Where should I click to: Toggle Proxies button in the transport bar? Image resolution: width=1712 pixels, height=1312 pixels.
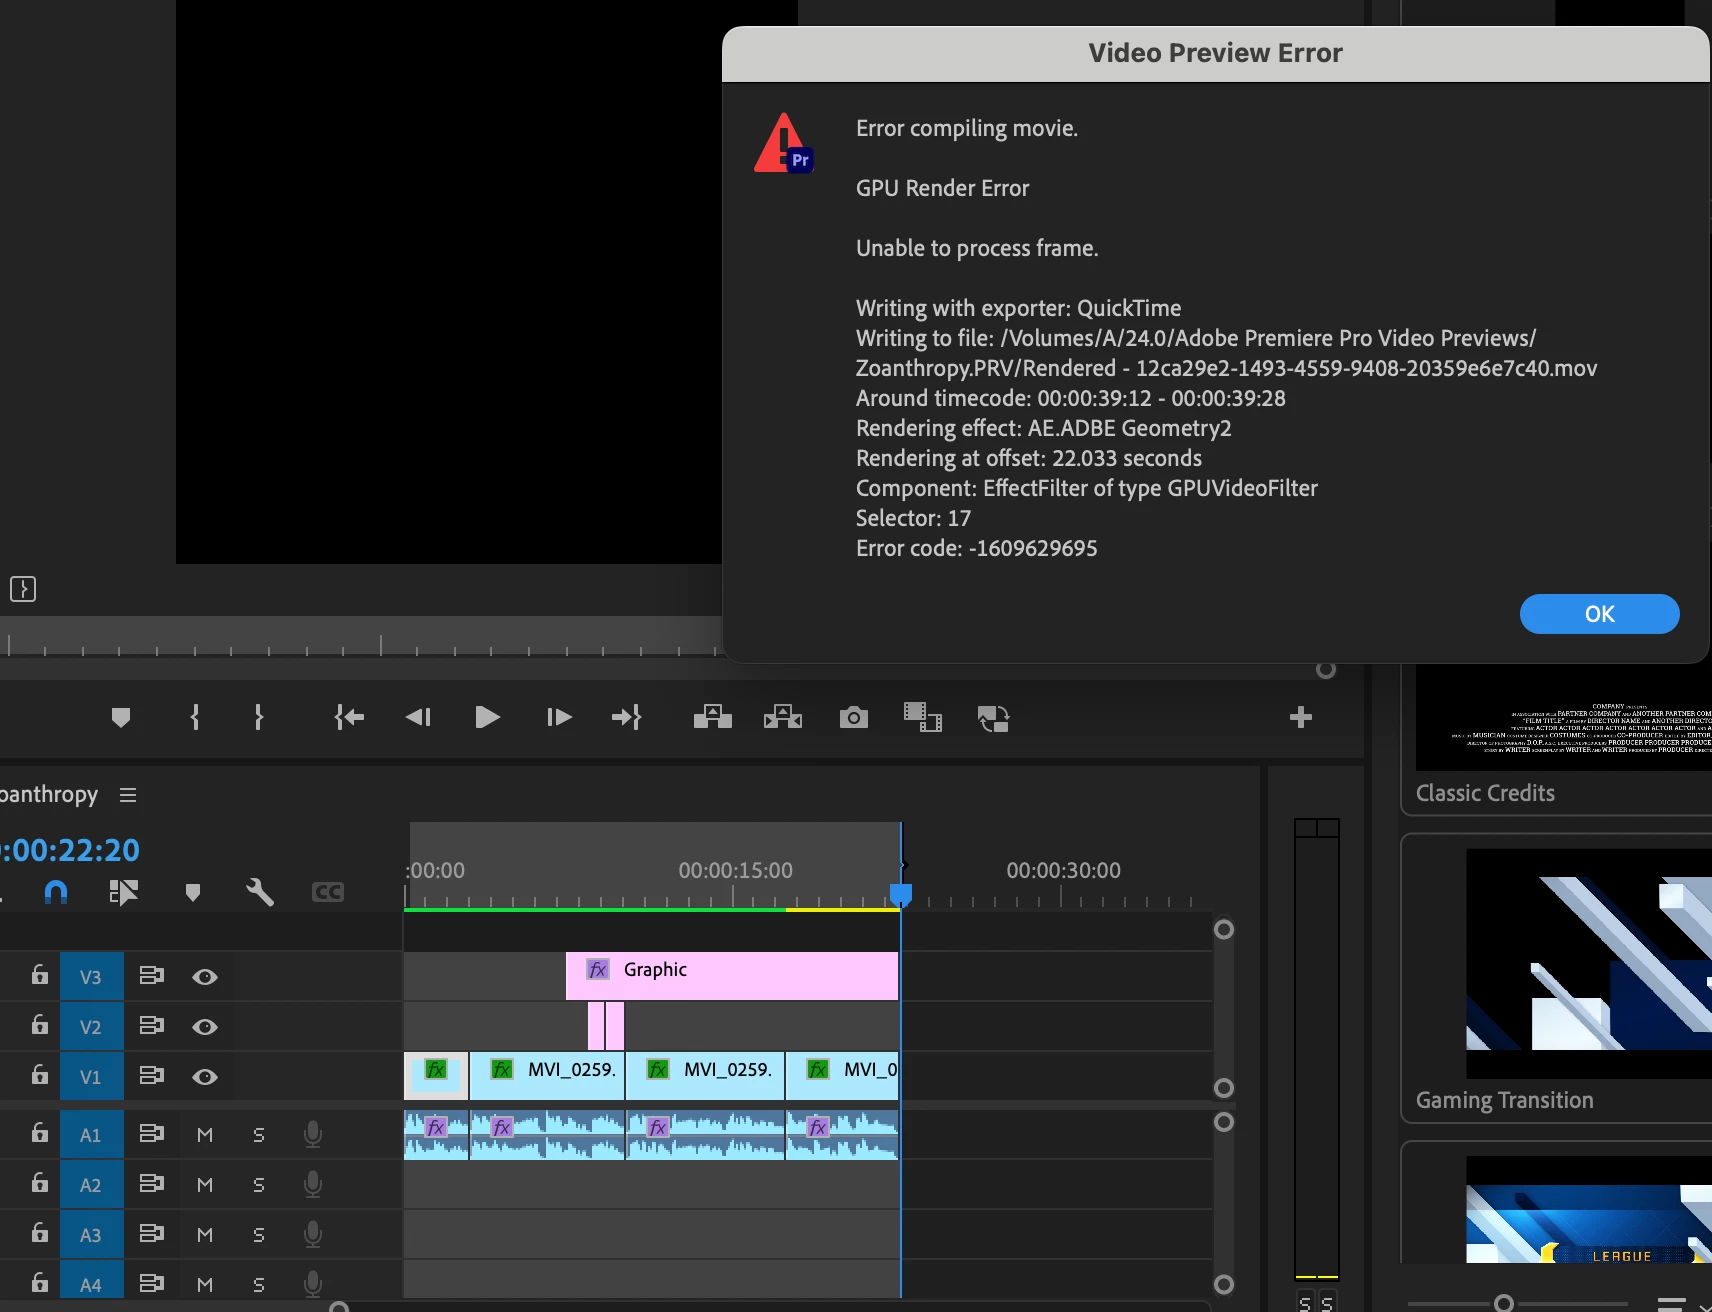(x=993, y=718)
